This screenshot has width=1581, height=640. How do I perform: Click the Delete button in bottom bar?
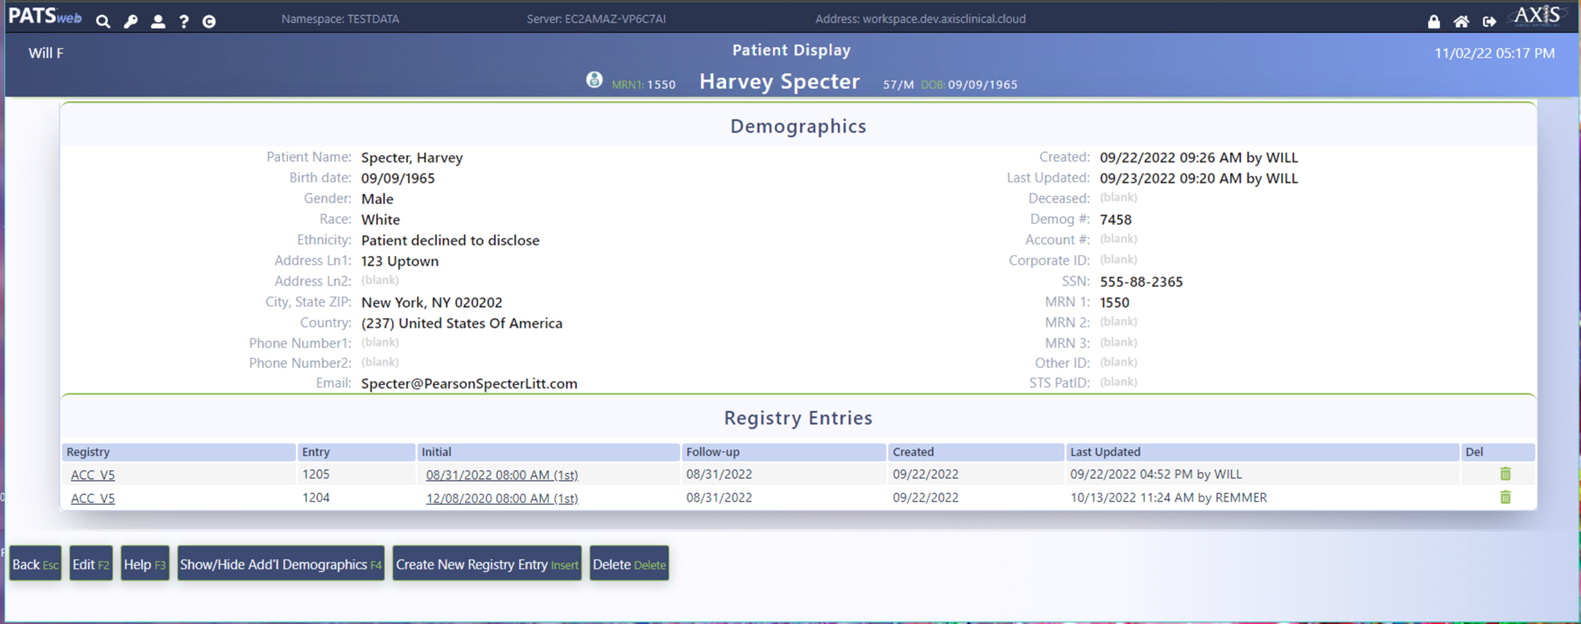[x=629, y=564]
